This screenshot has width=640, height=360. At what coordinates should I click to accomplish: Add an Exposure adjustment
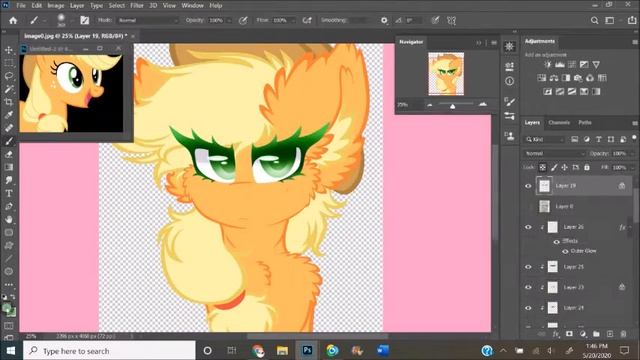pyautogui.click(x=584, y=64)
